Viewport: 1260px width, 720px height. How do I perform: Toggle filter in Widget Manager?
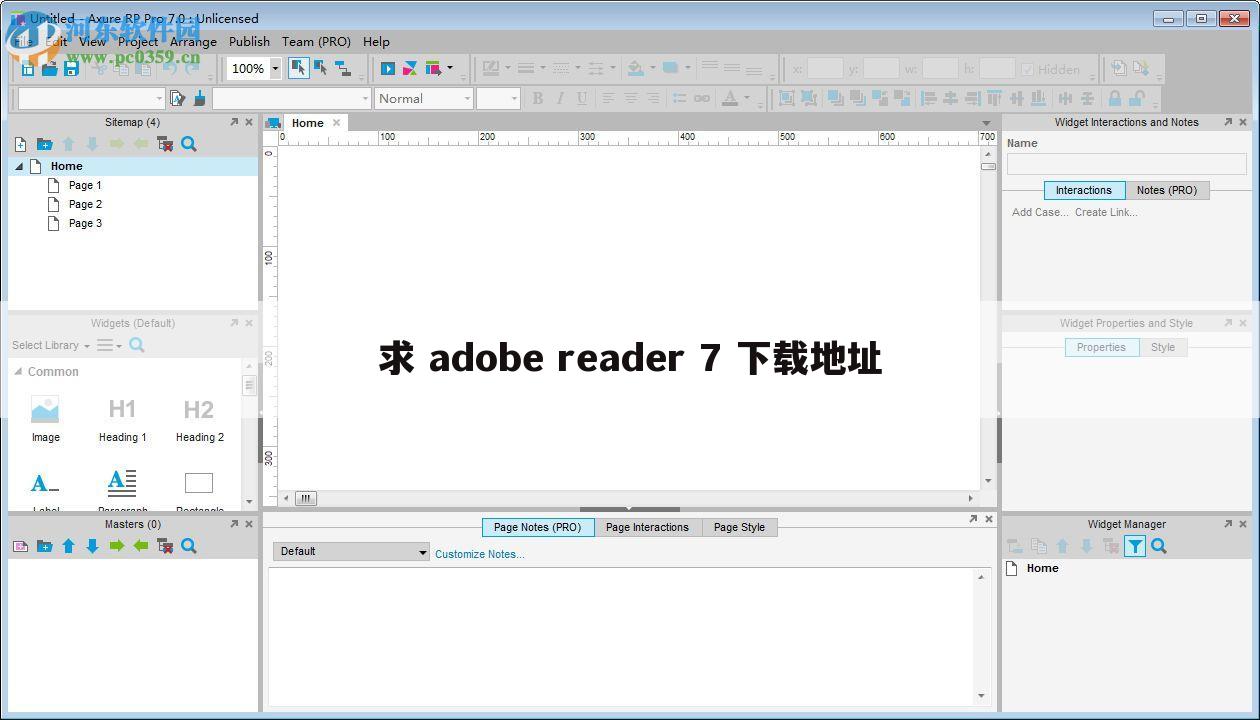click(1135, 546)
